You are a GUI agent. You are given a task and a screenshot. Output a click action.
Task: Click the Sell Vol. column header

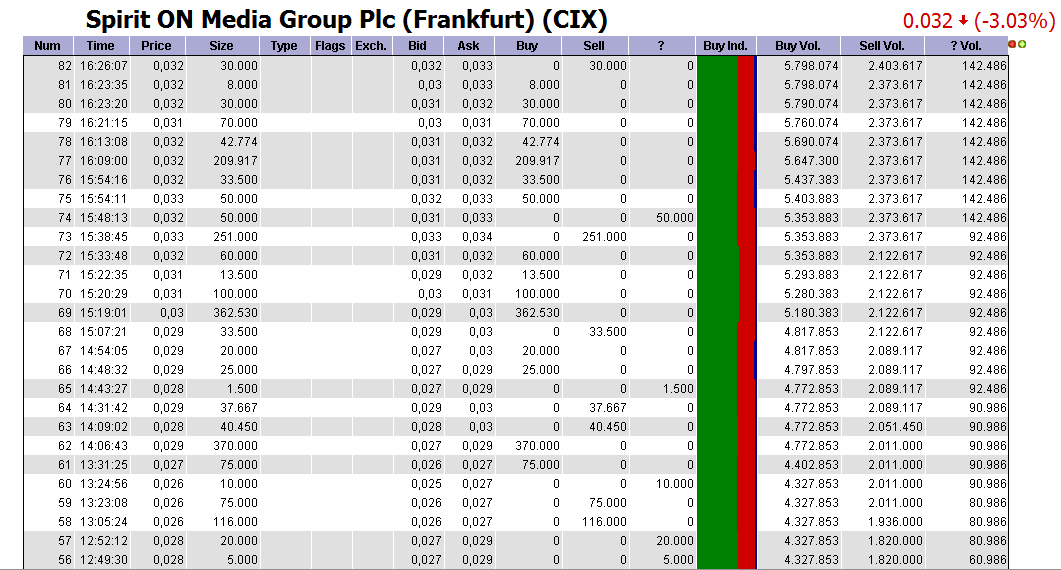pos(882,46)
